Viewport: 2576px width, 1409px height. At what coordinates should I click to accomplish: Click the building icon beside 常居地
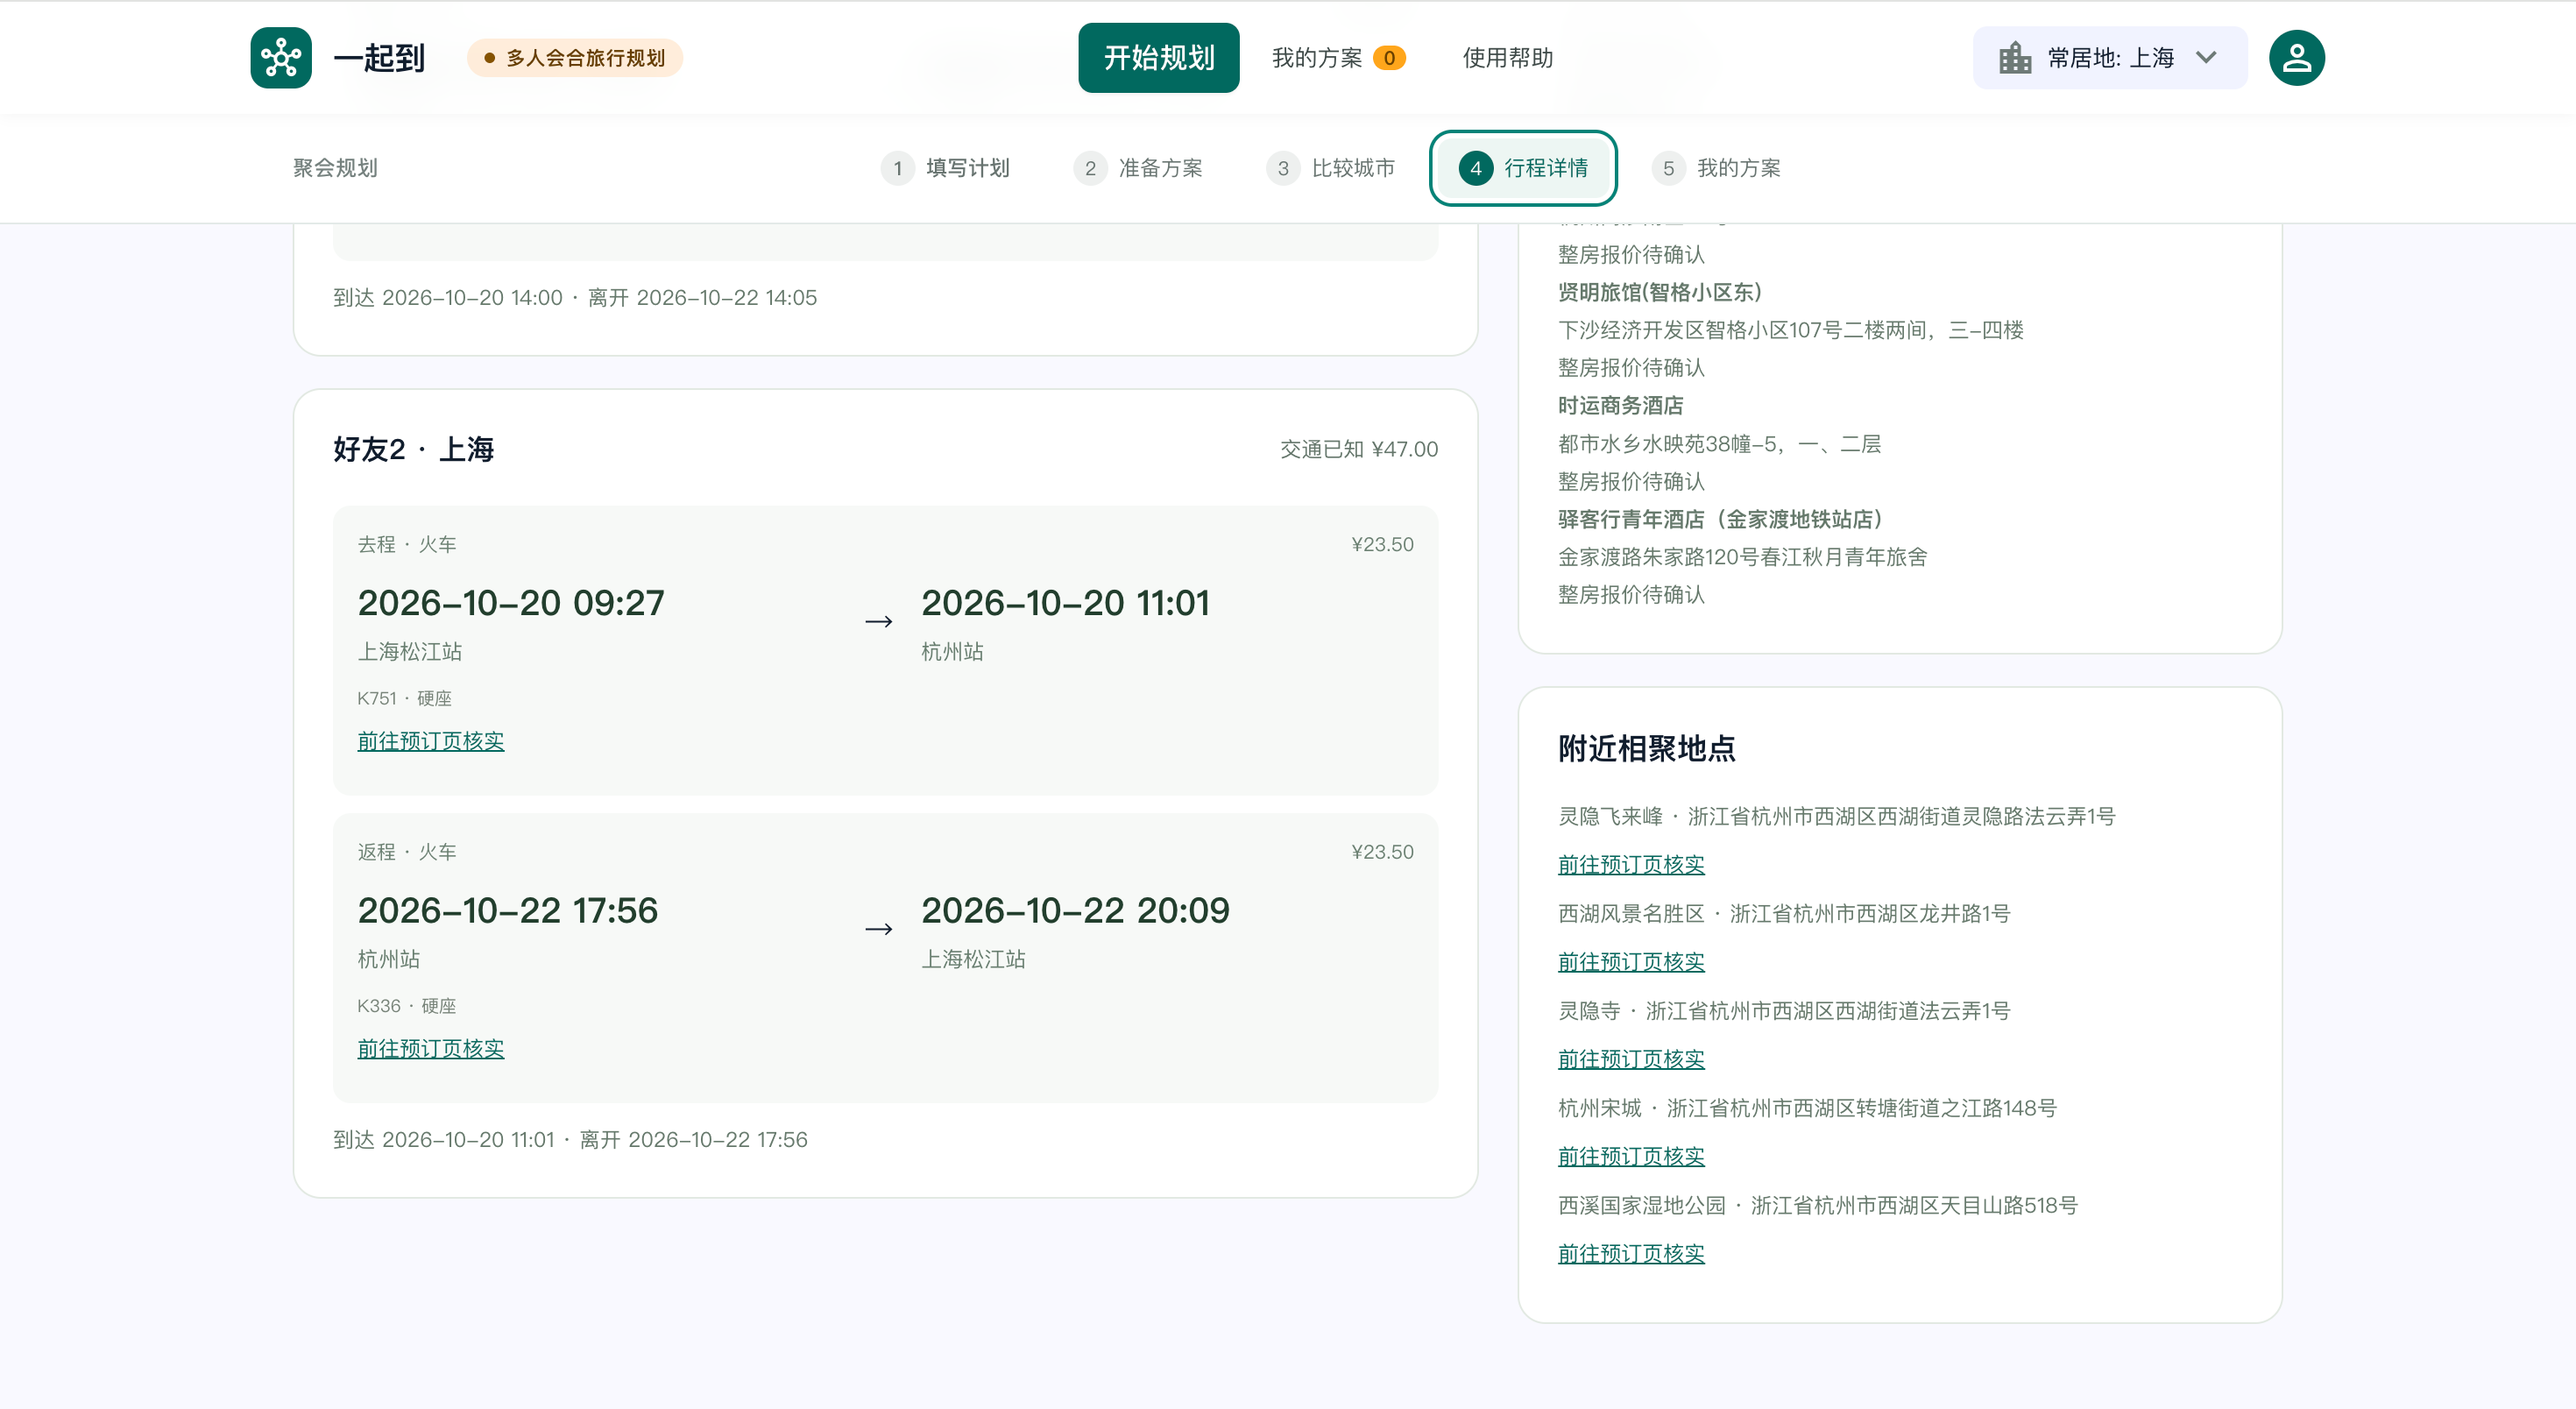tap(2014, 58)
